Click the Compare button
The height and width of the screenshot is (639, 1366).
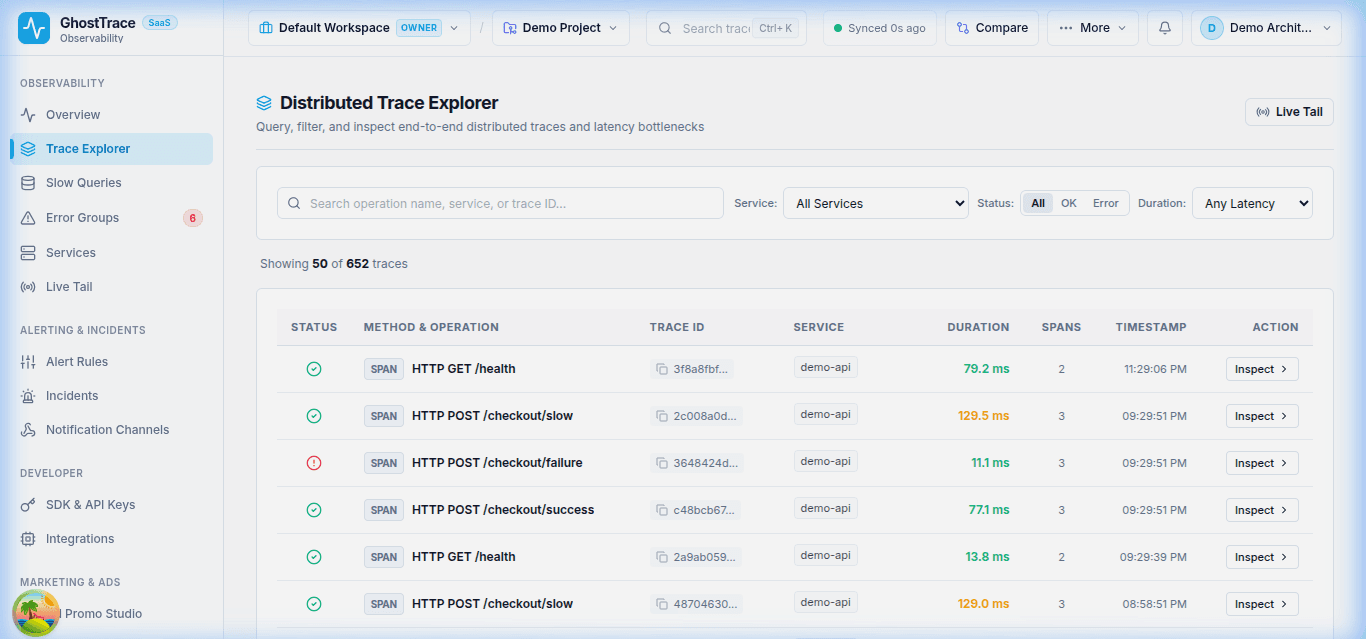[992, 28]
